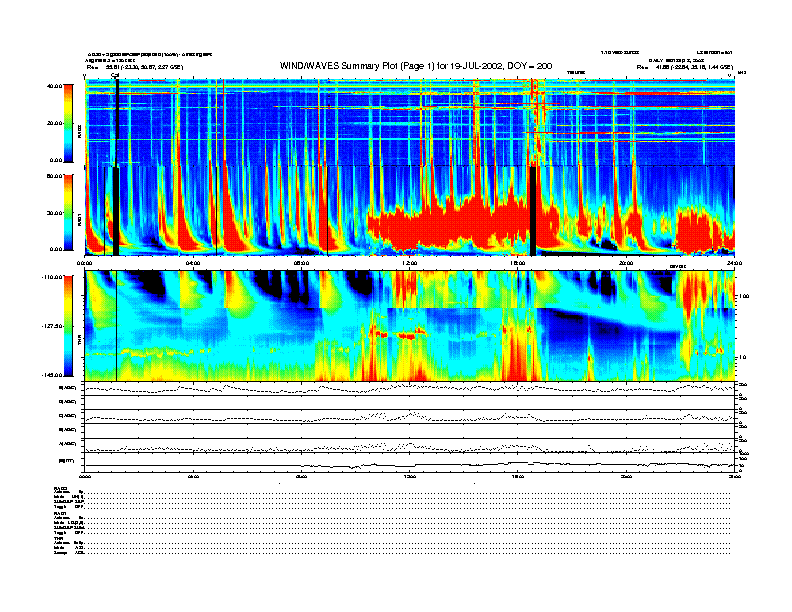Select the 08:00 time axis label
Image resolution: width=792 pixels, height=612 pixels.
[301, 264]
